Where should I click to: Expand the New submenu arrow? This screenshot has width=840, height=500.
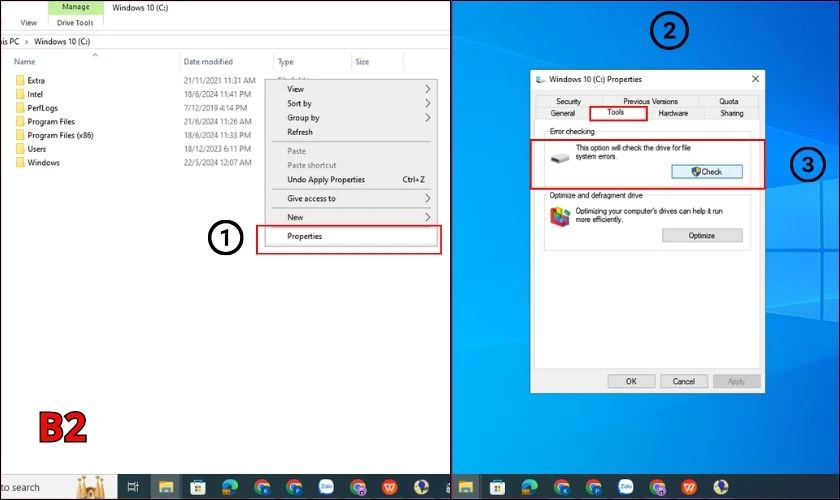point(428,217)
